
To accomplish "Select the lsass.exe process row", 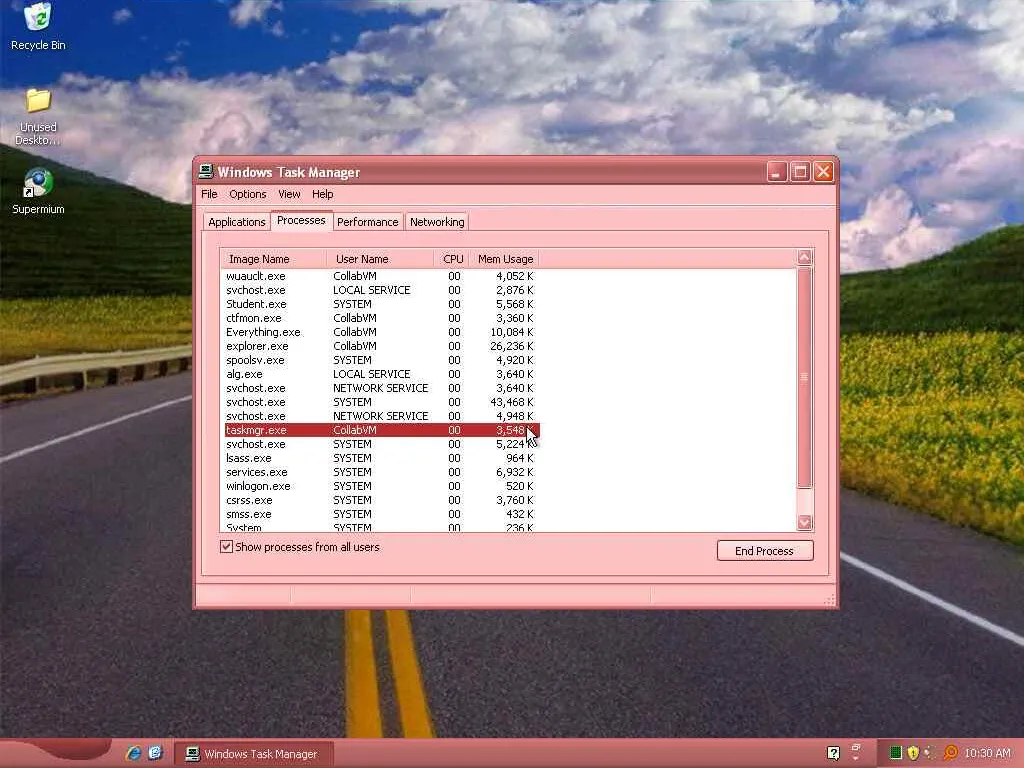I will 381,458.
